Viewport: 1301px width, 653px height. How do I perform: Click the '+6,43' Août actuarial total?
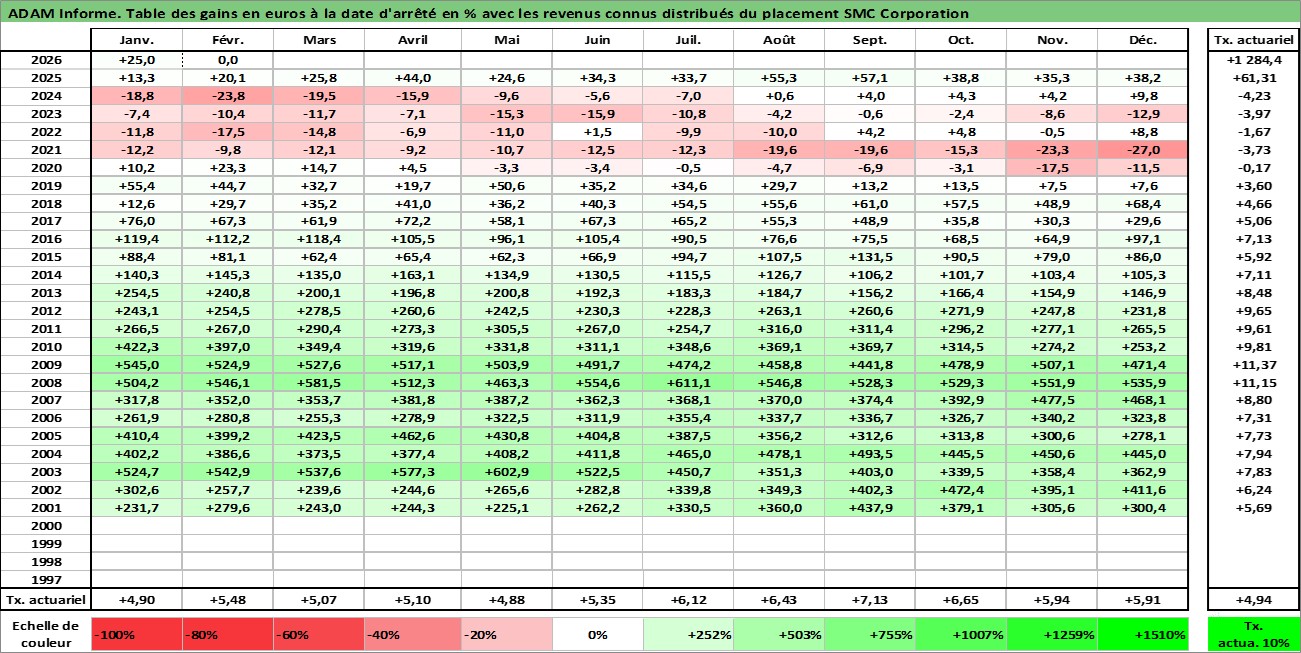click(x=779, y=600)
